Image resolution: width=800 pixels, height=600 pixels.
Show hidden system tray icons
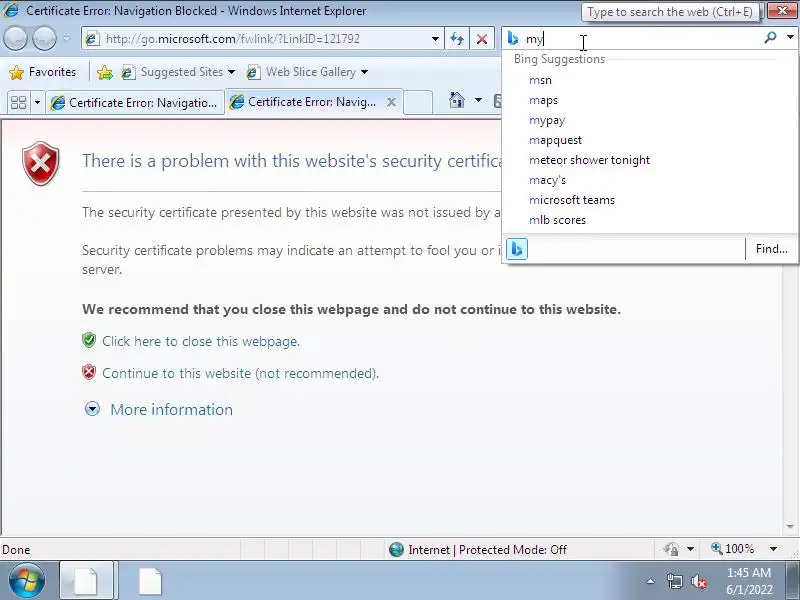(651, 581)
